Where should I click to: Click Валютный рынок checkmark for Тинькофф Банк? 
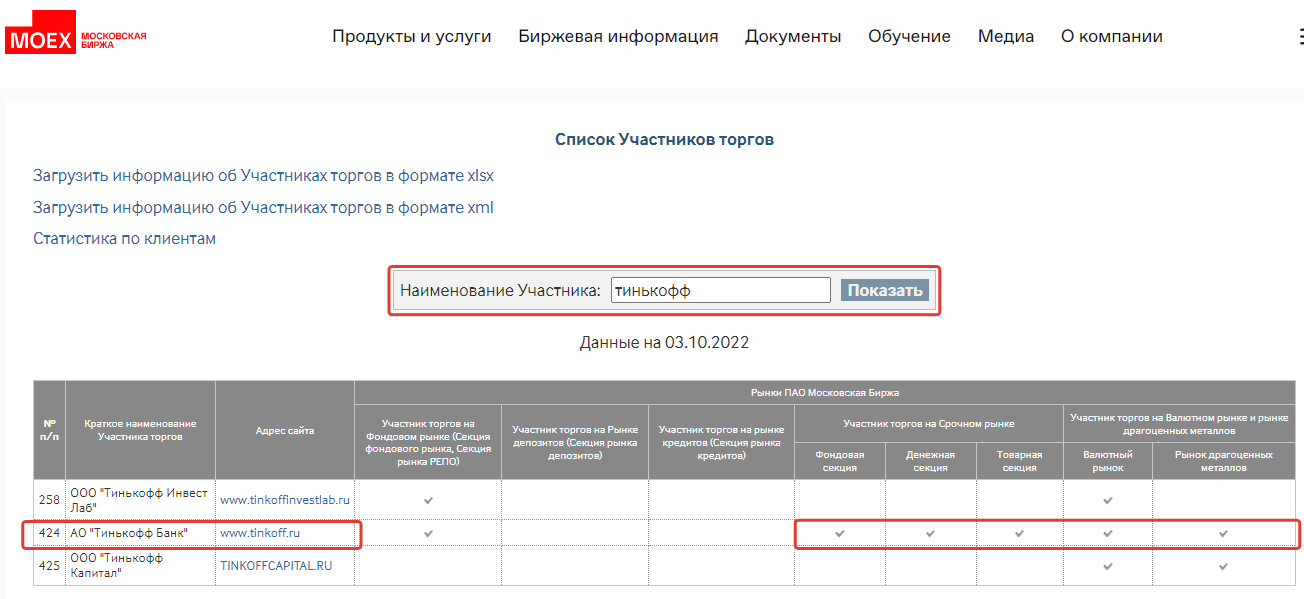(x=1107, y=534)
